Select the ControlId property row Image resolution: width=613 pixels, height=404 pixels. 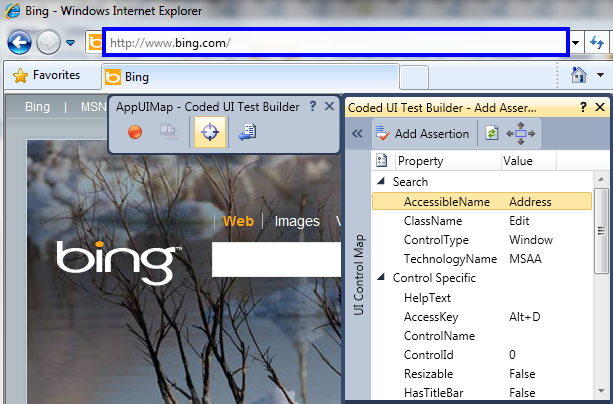coord(482,355)
